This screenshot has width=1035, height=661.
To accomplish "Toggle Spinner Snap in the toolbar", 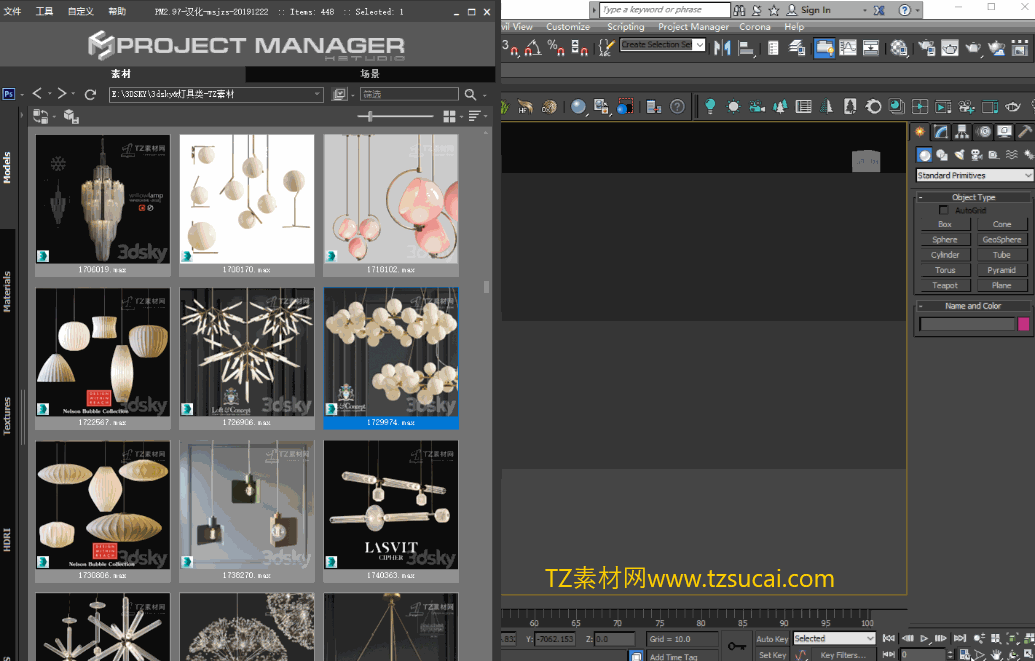I will 580,48.
